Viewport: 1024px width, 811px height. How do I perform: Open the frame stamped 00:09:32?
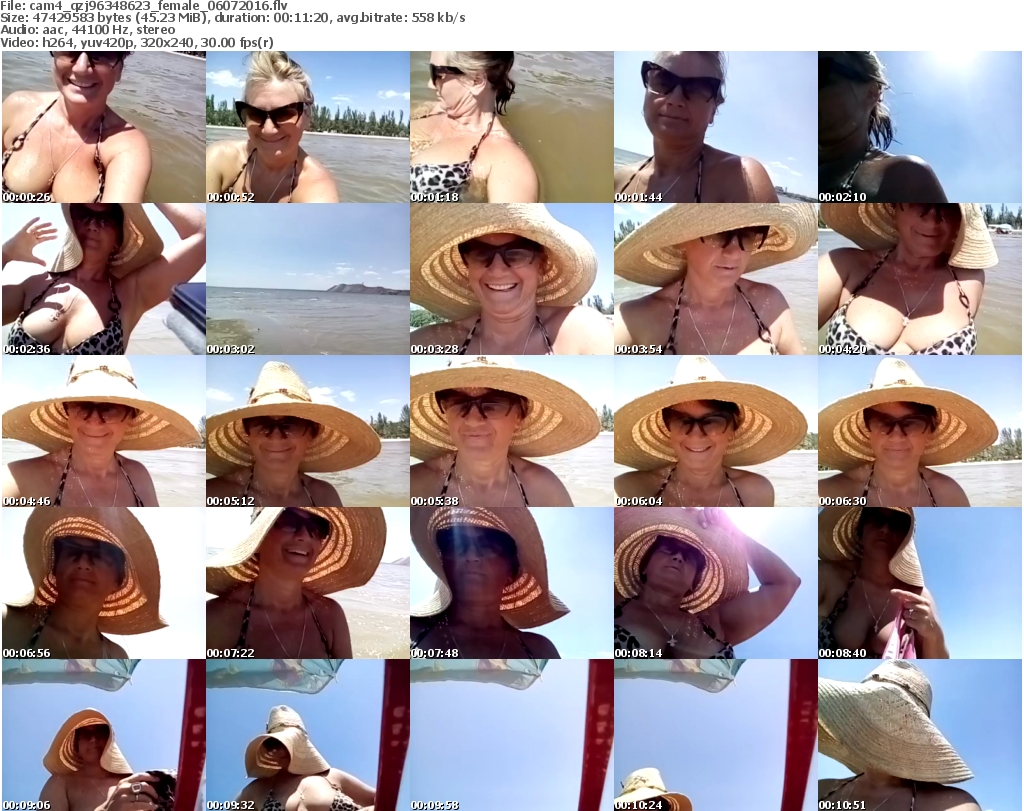(308, 735)
